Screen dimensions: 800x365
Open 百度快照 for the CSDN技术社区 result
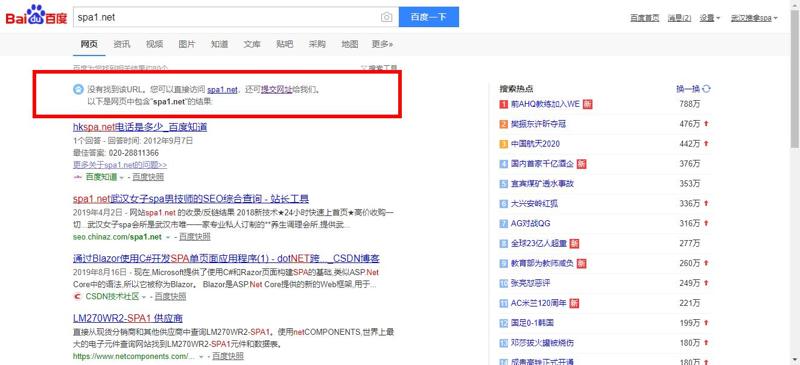tap(170, 297)
